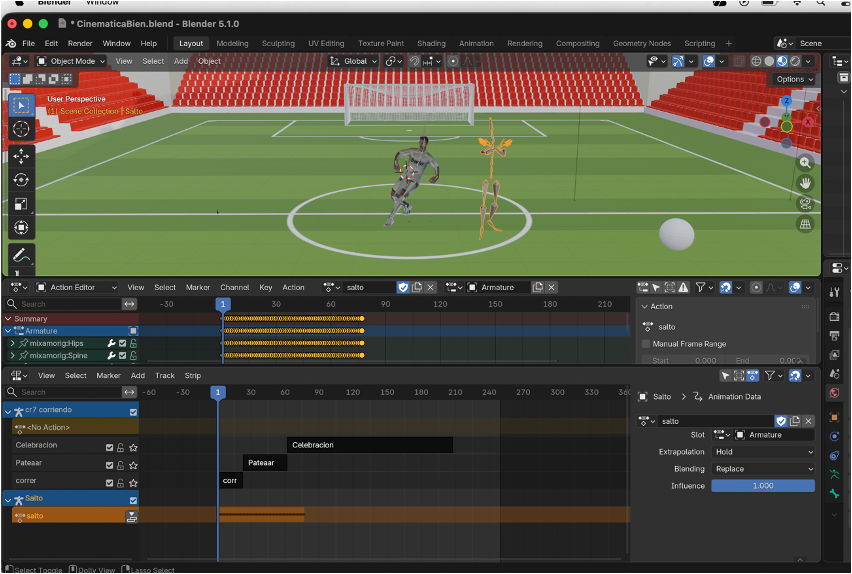852x574 pixels.
Task: Enable Manual Frame Range checkbox
Action: tap(646, 344)
